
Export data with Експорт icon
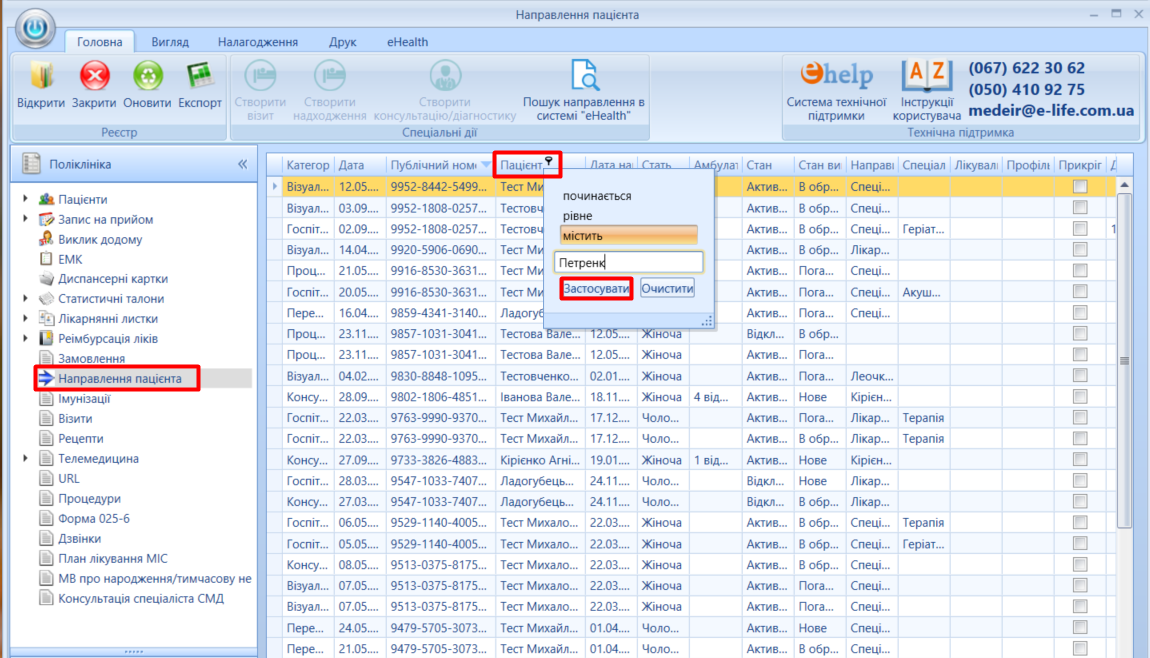click(199, 85)
